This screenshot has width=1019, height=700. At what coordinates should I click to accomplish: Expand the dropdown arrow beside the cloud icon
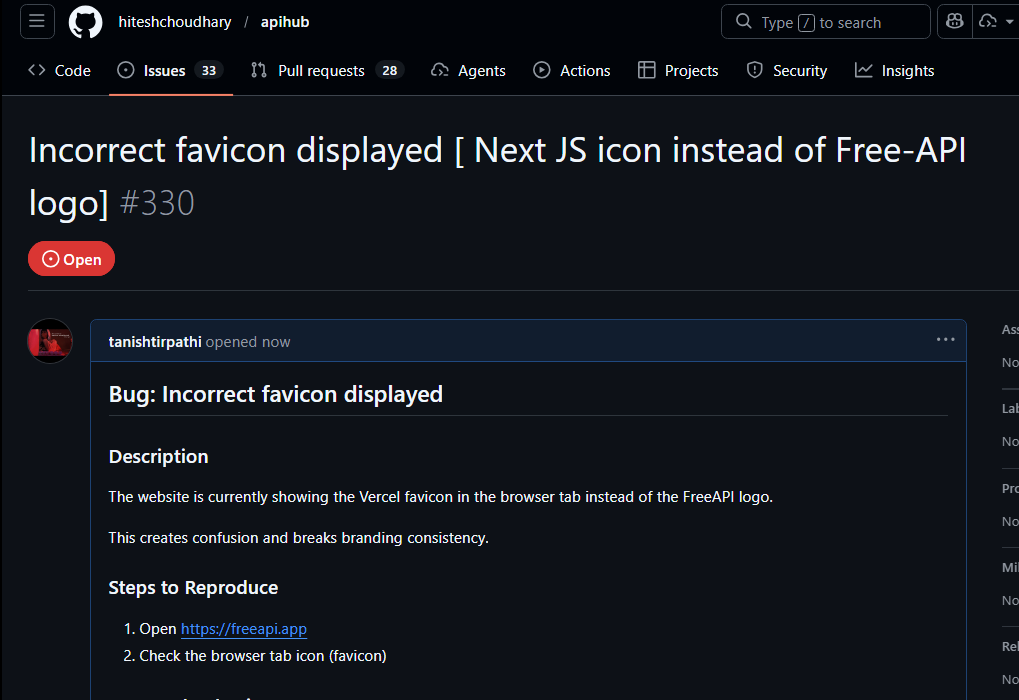(x=1009, y=21)
